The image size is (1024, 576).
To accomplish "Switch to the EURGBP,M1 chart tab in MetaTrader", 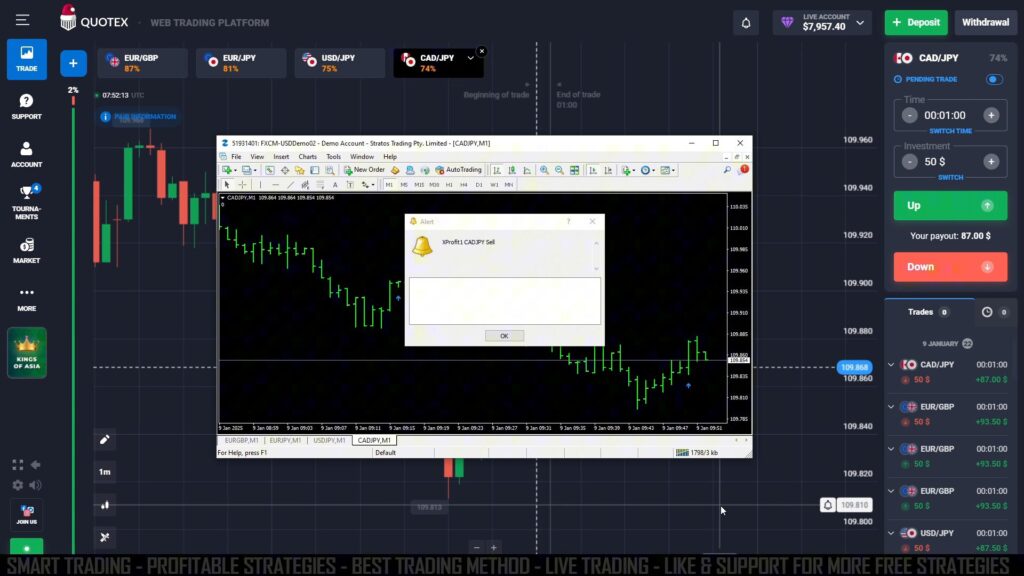I will pos(241,441).
